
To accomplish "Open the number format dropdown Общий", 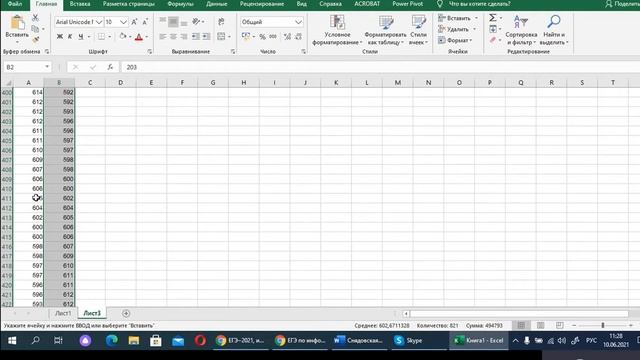I will point(298,22).
